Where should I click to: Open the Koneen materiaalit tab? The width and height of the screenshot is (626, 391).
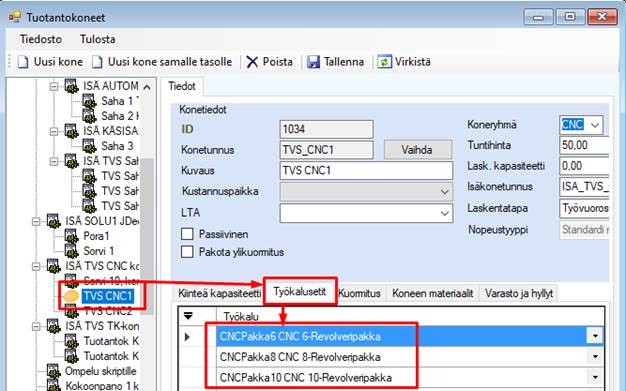[432, 294]
